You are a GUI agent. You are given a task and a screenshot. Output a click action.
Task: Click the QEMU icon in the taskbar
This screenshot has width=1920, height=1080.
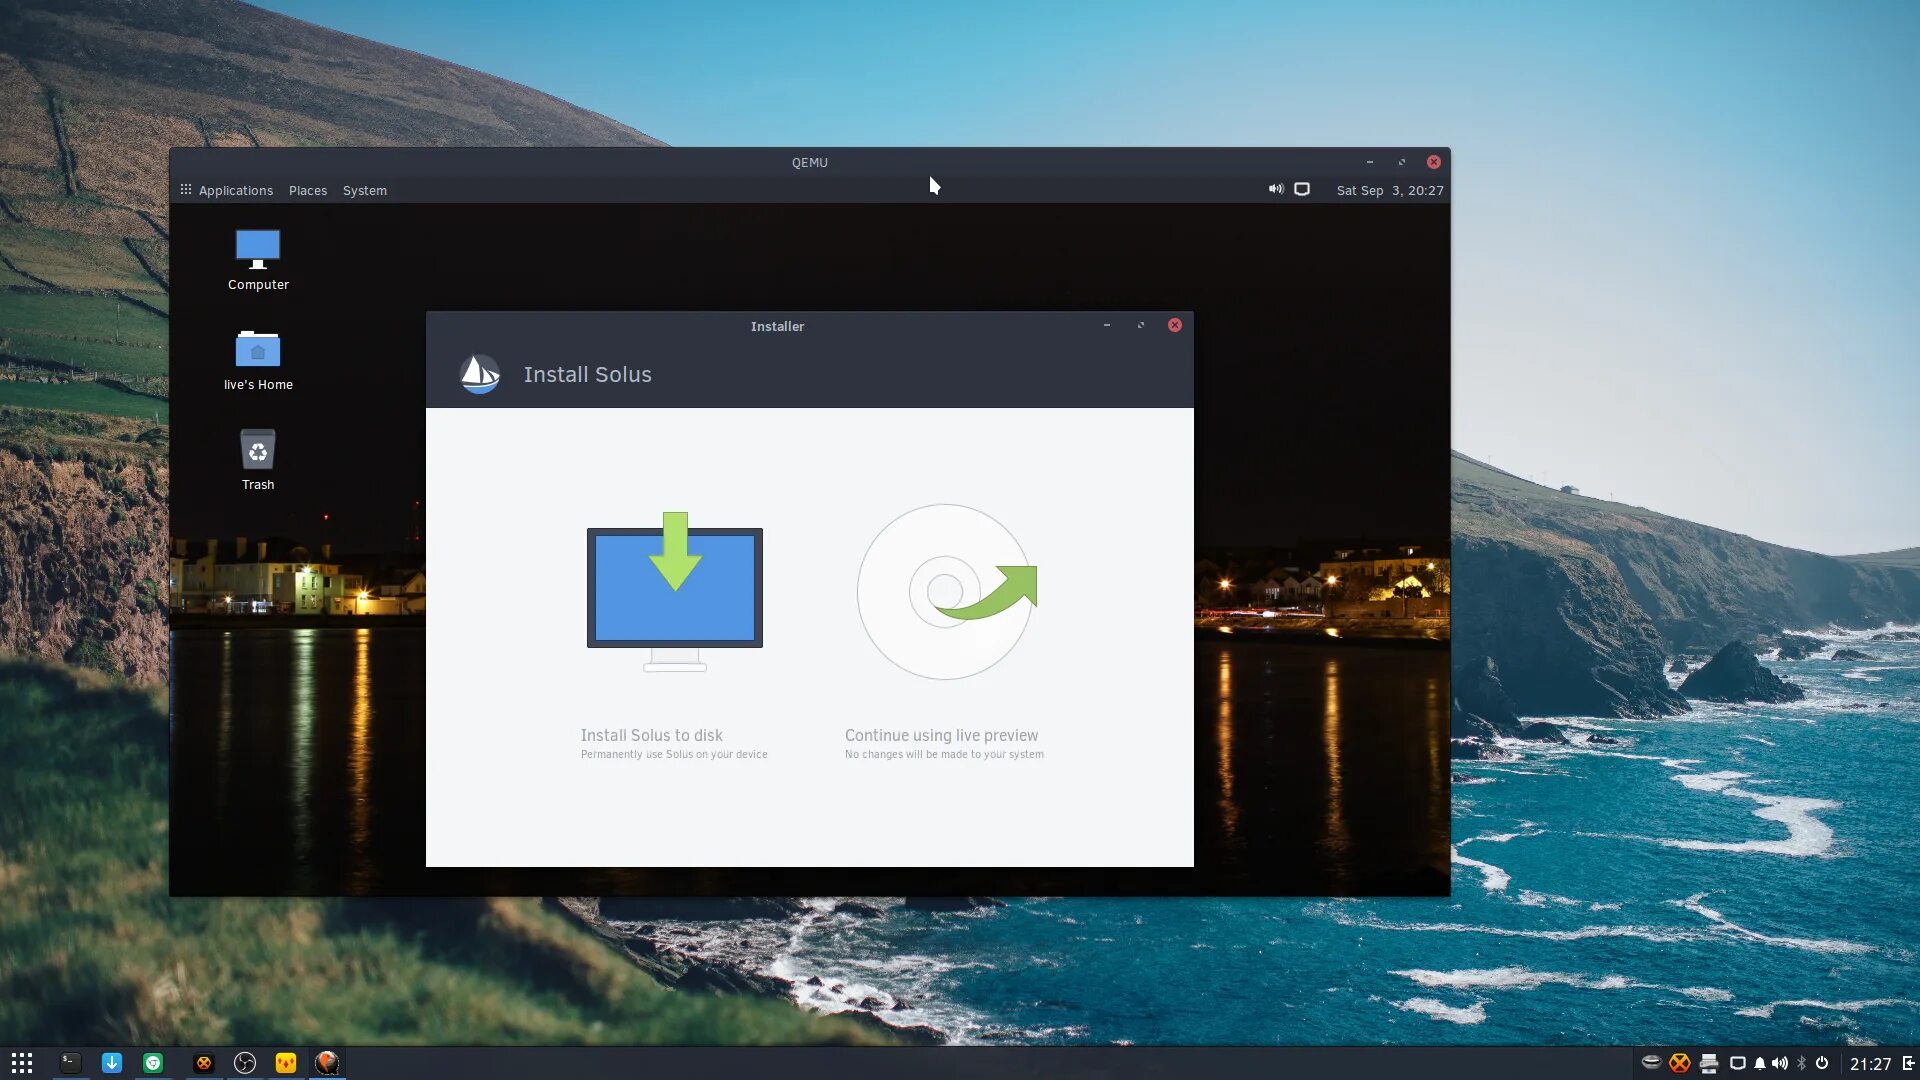pos(327,1063)
